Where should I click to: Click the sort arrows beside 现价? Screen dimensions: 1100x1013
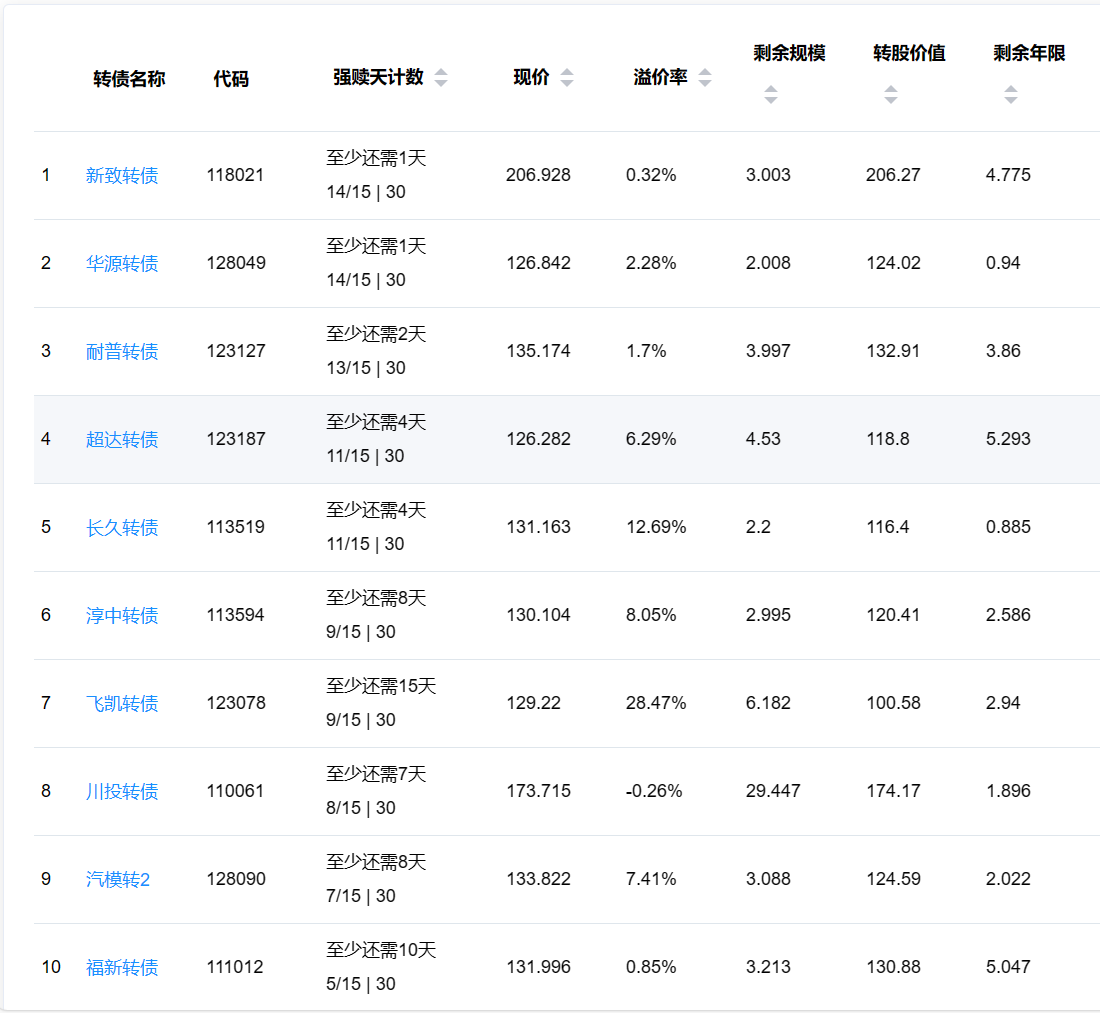(567, 78)
